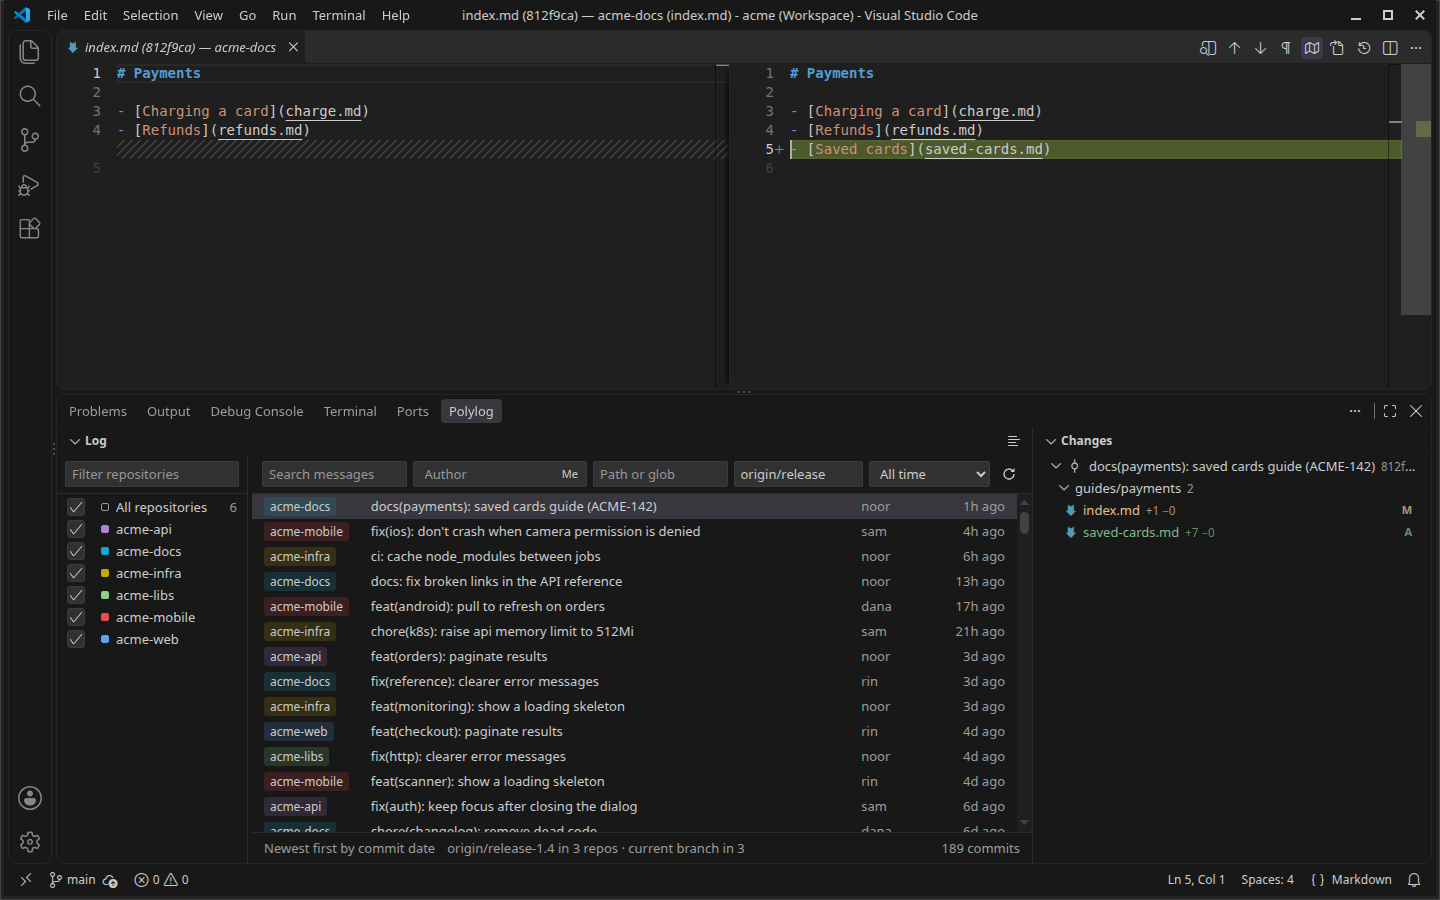Click the 'Filter repositories' input field
The height and width of the screenshot is (900, 1440).
pyautogui.click(x=152, y=474)
